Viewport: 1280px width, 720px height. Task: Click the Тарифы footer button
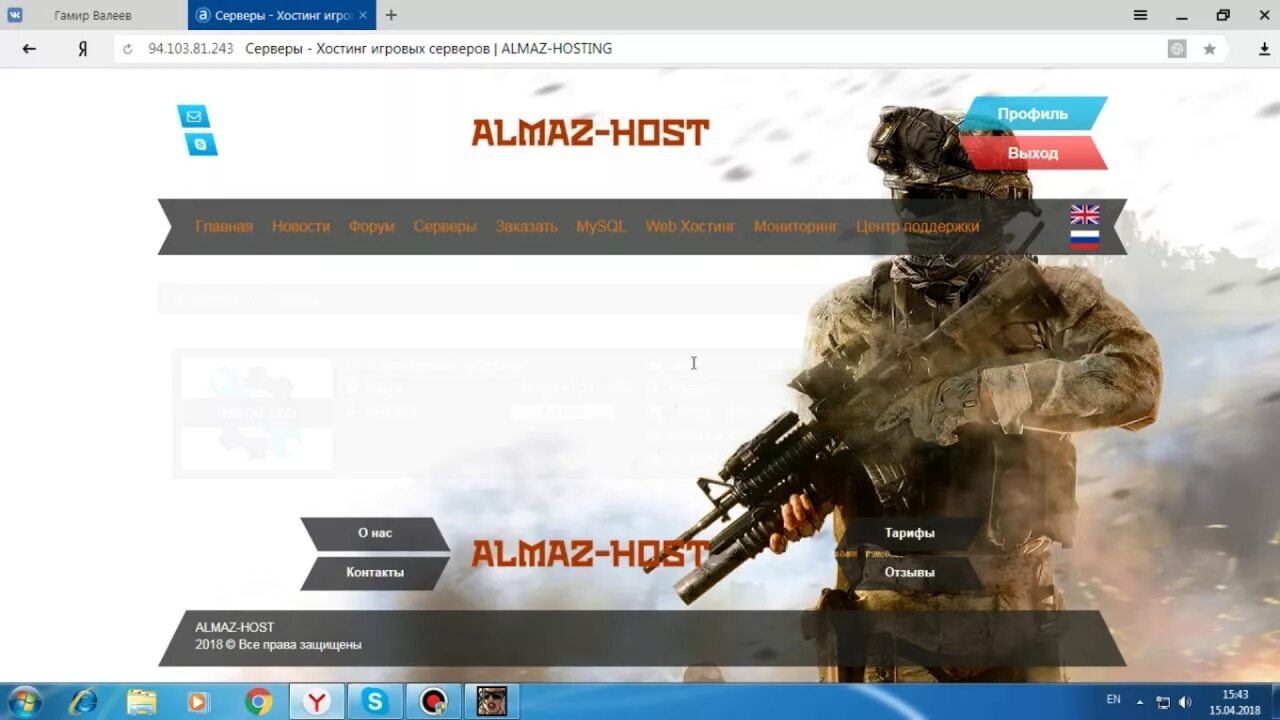coord(909,533)
